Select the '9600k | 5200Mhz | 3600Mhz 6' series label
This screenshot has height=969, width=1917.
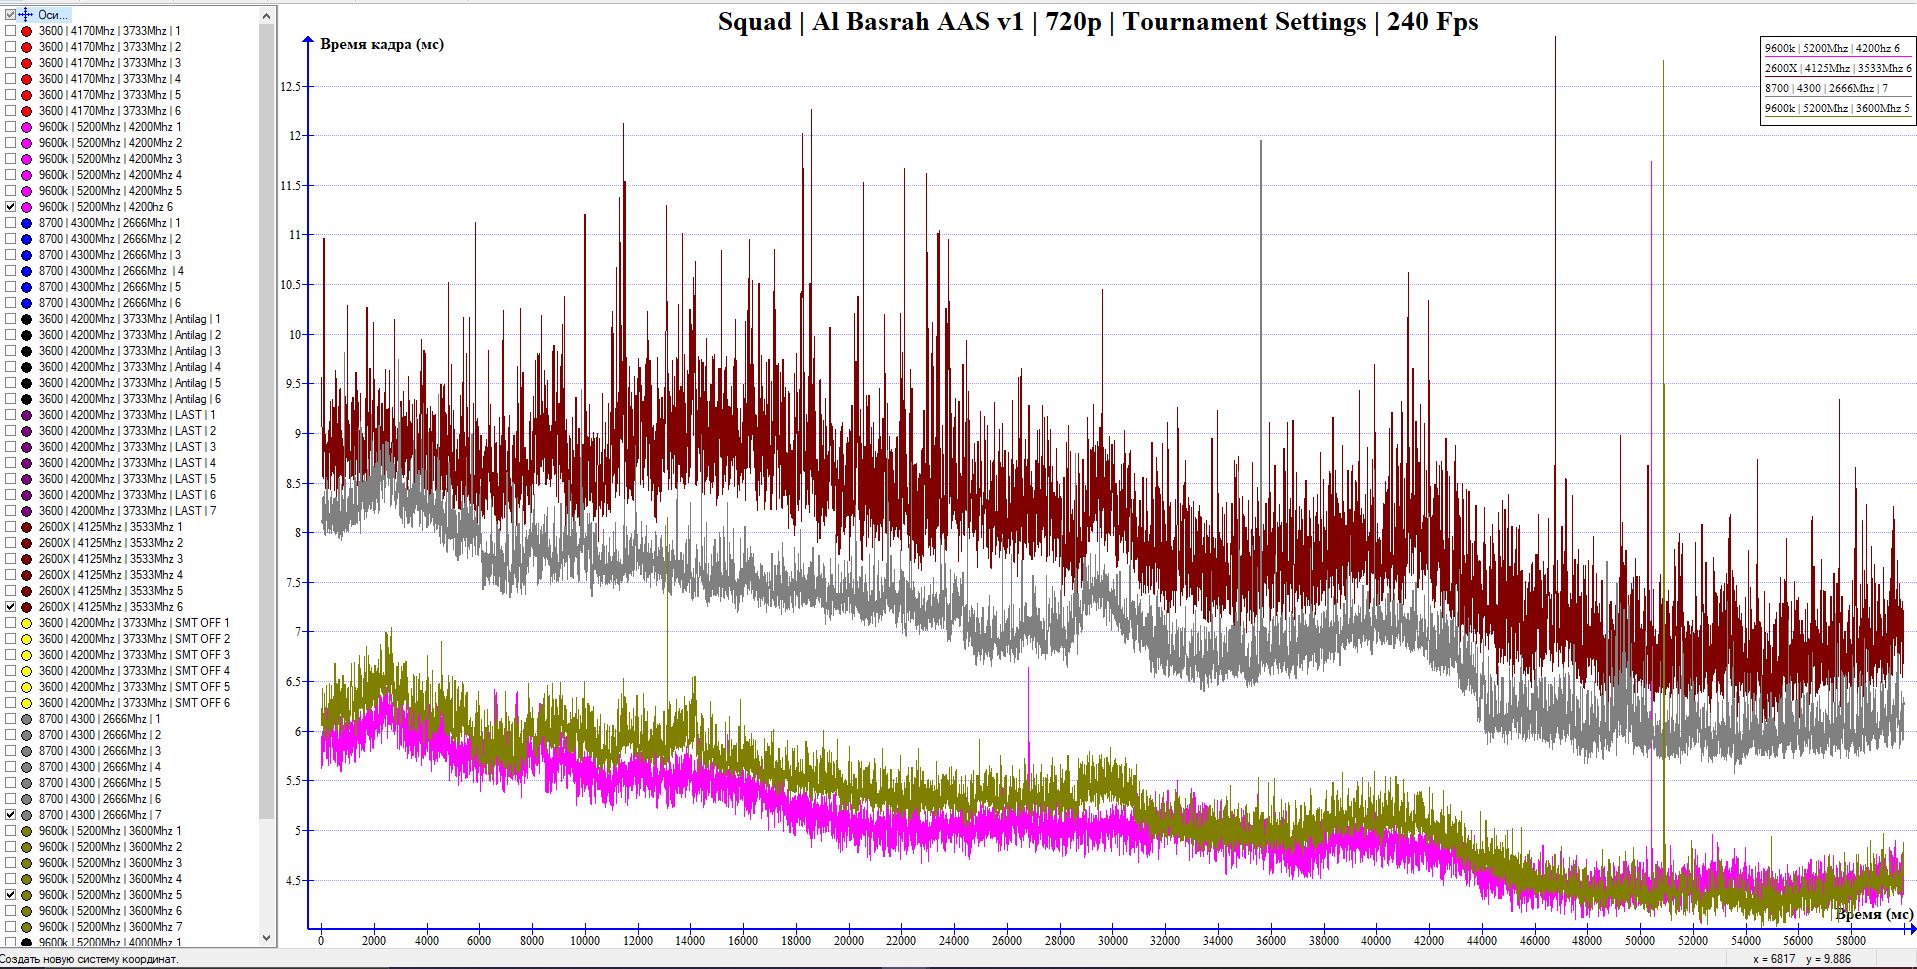click(x=110, y=911)
